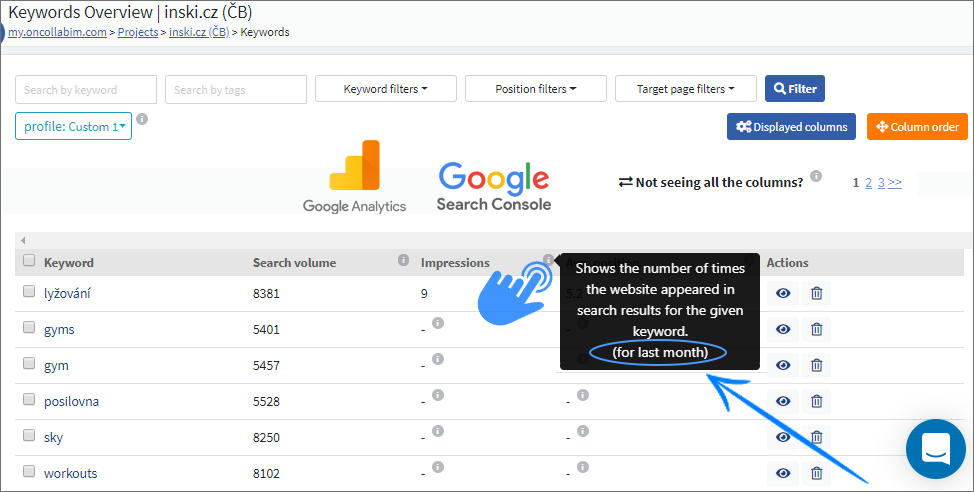Screen dimensions: 974x492
Task: View details for keyword gyms
Action: pos(783,329)
